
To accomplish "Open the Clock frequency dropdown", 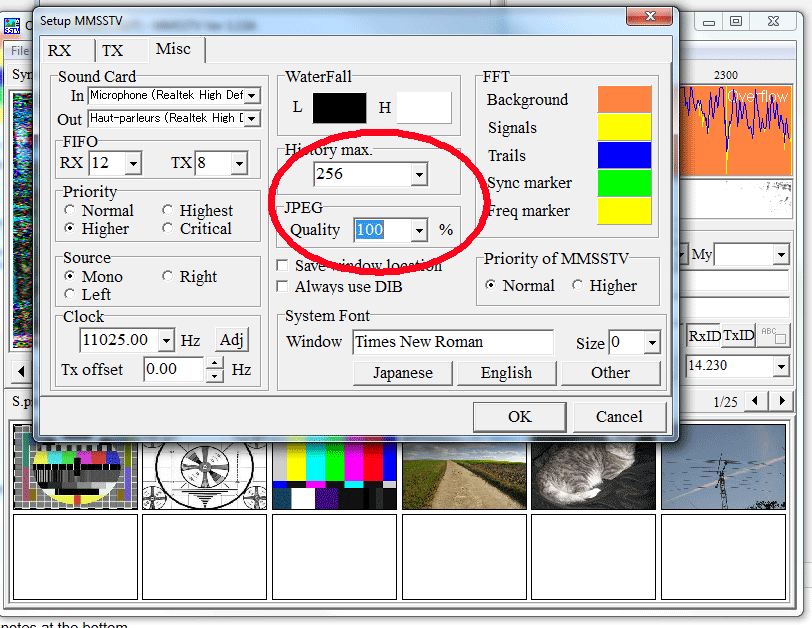I will 166,341.
